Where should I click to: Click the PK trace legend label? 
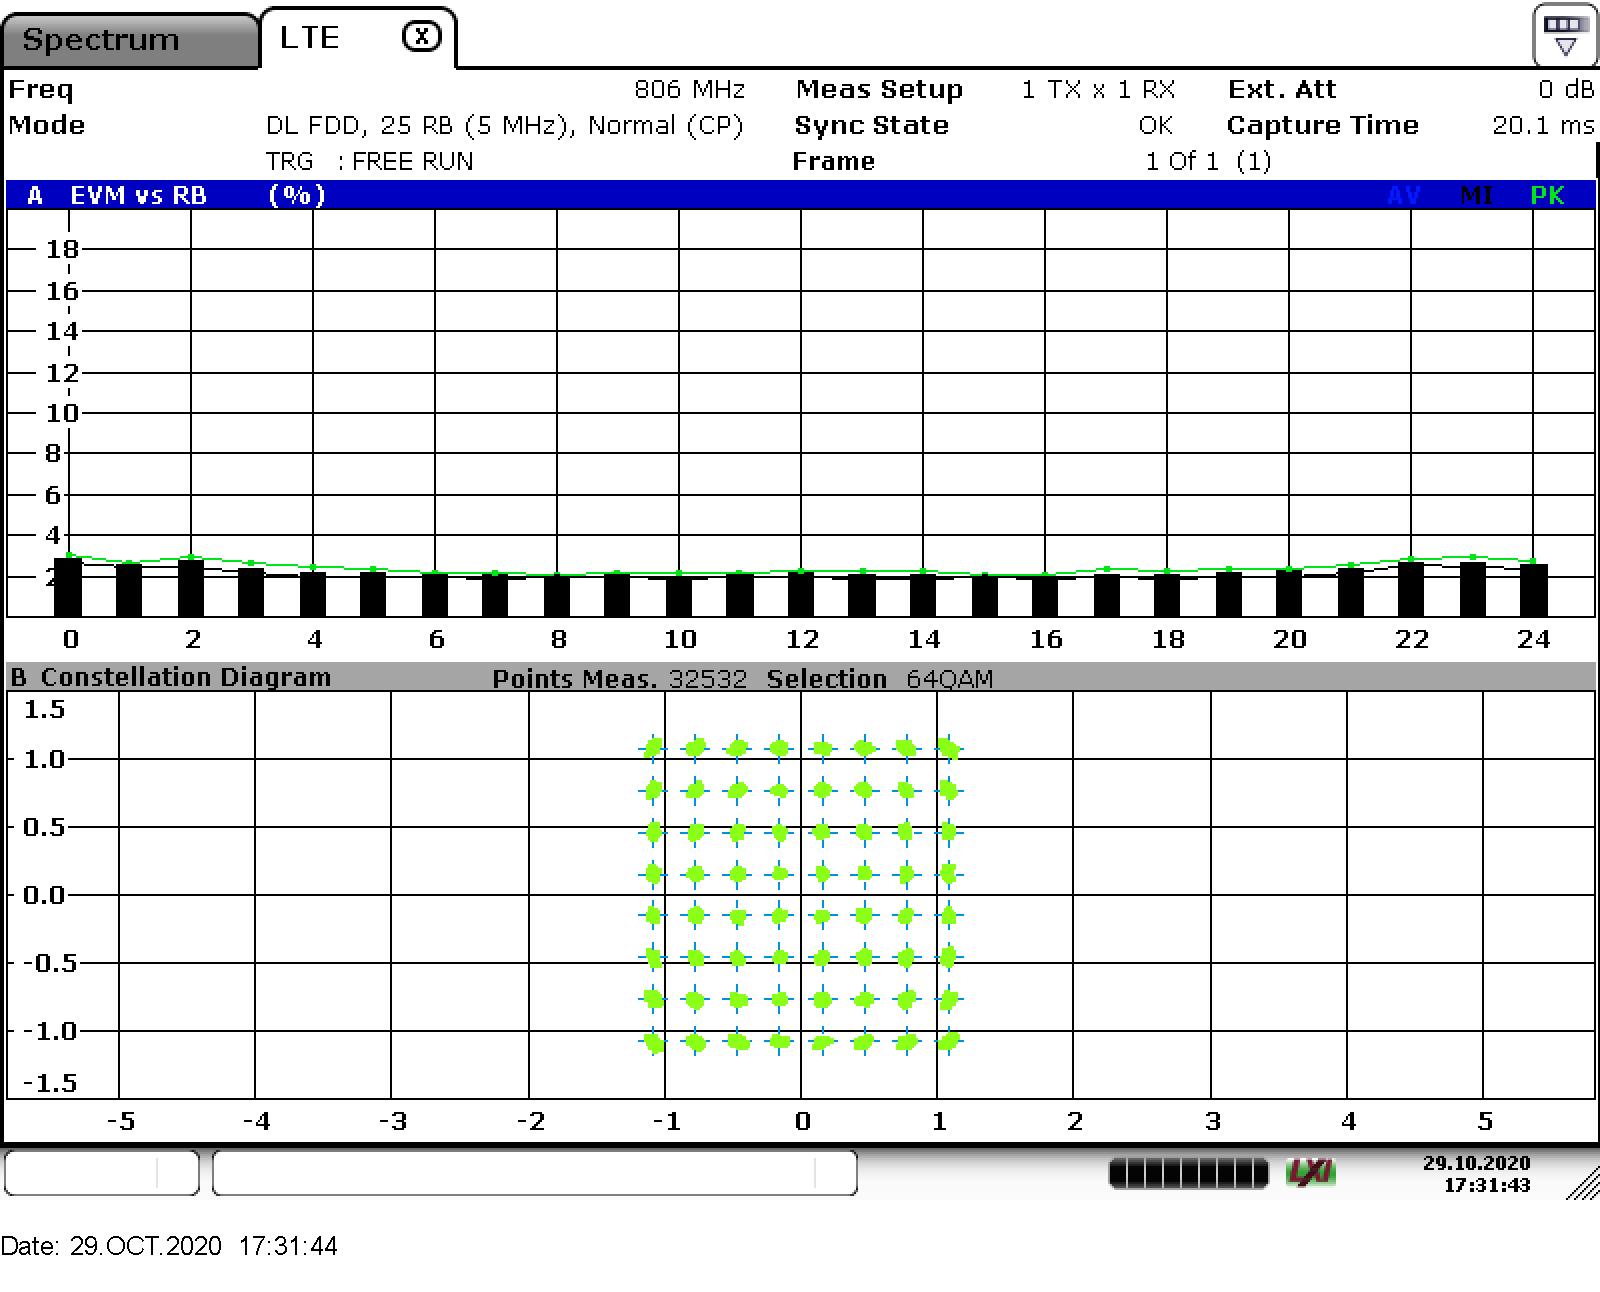coord(1547,195)
